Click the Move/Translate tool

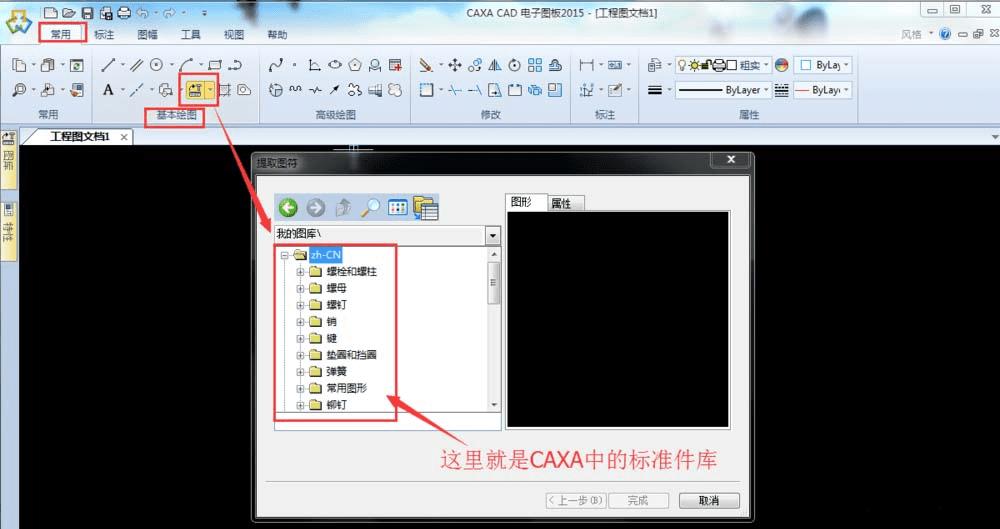point(455,64)
